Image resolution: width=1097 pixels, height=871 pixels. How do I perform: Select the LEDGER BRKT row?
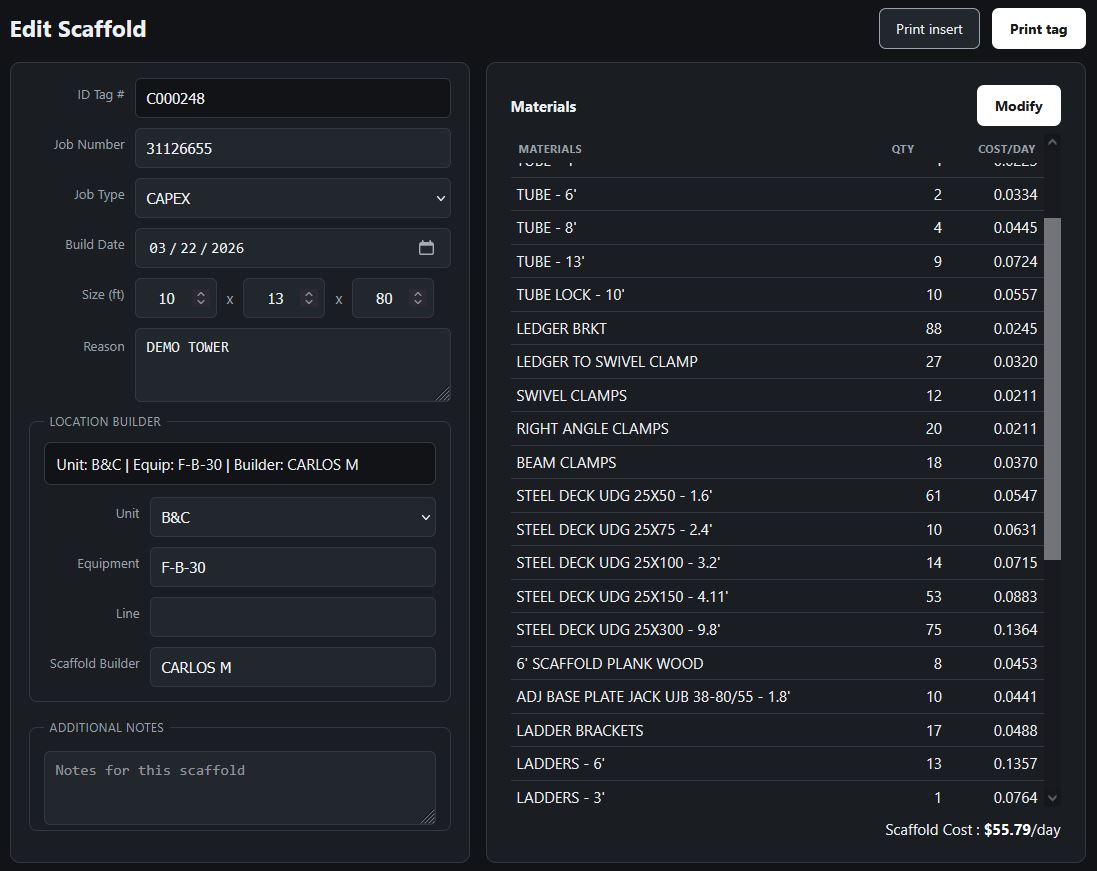(777, 329)
